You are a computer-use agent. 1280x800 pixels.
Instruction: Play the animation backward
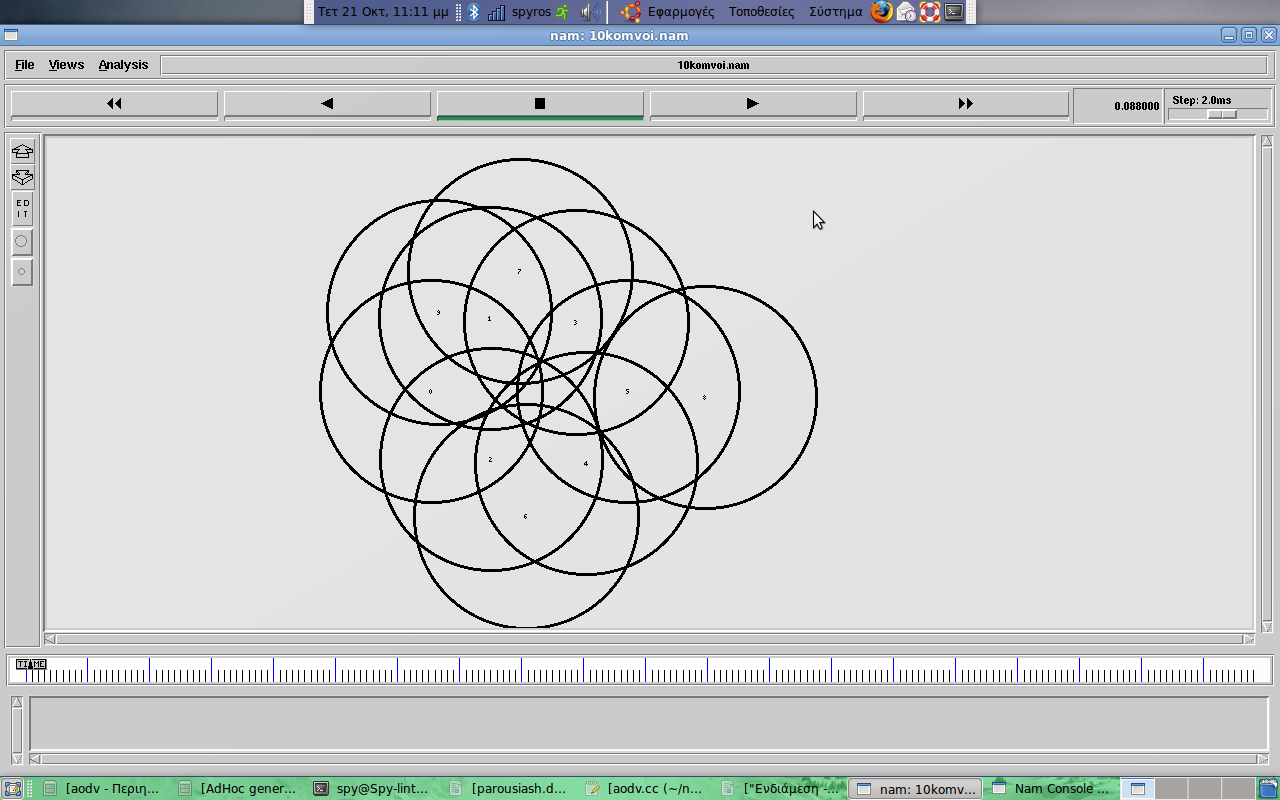[x=327, y=104]
